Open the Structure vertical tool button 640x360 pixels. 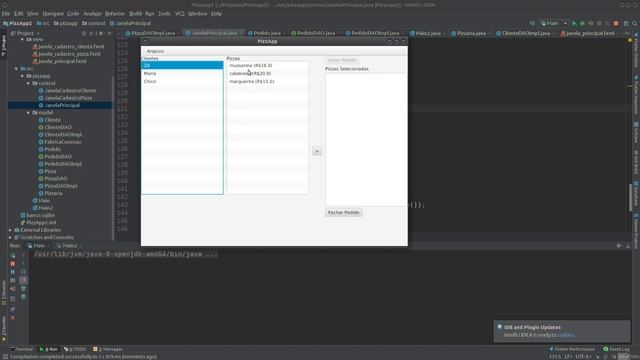[4, 292]
